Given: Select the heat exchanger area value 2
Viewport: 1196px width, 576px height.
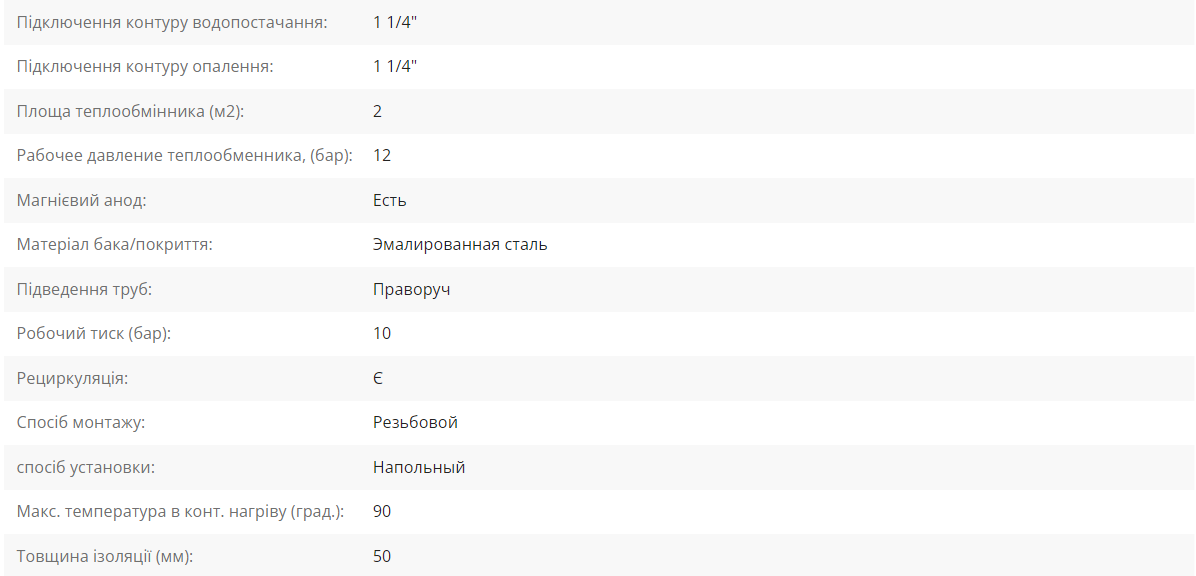Looking at the screenshot, I should point(378,111).
